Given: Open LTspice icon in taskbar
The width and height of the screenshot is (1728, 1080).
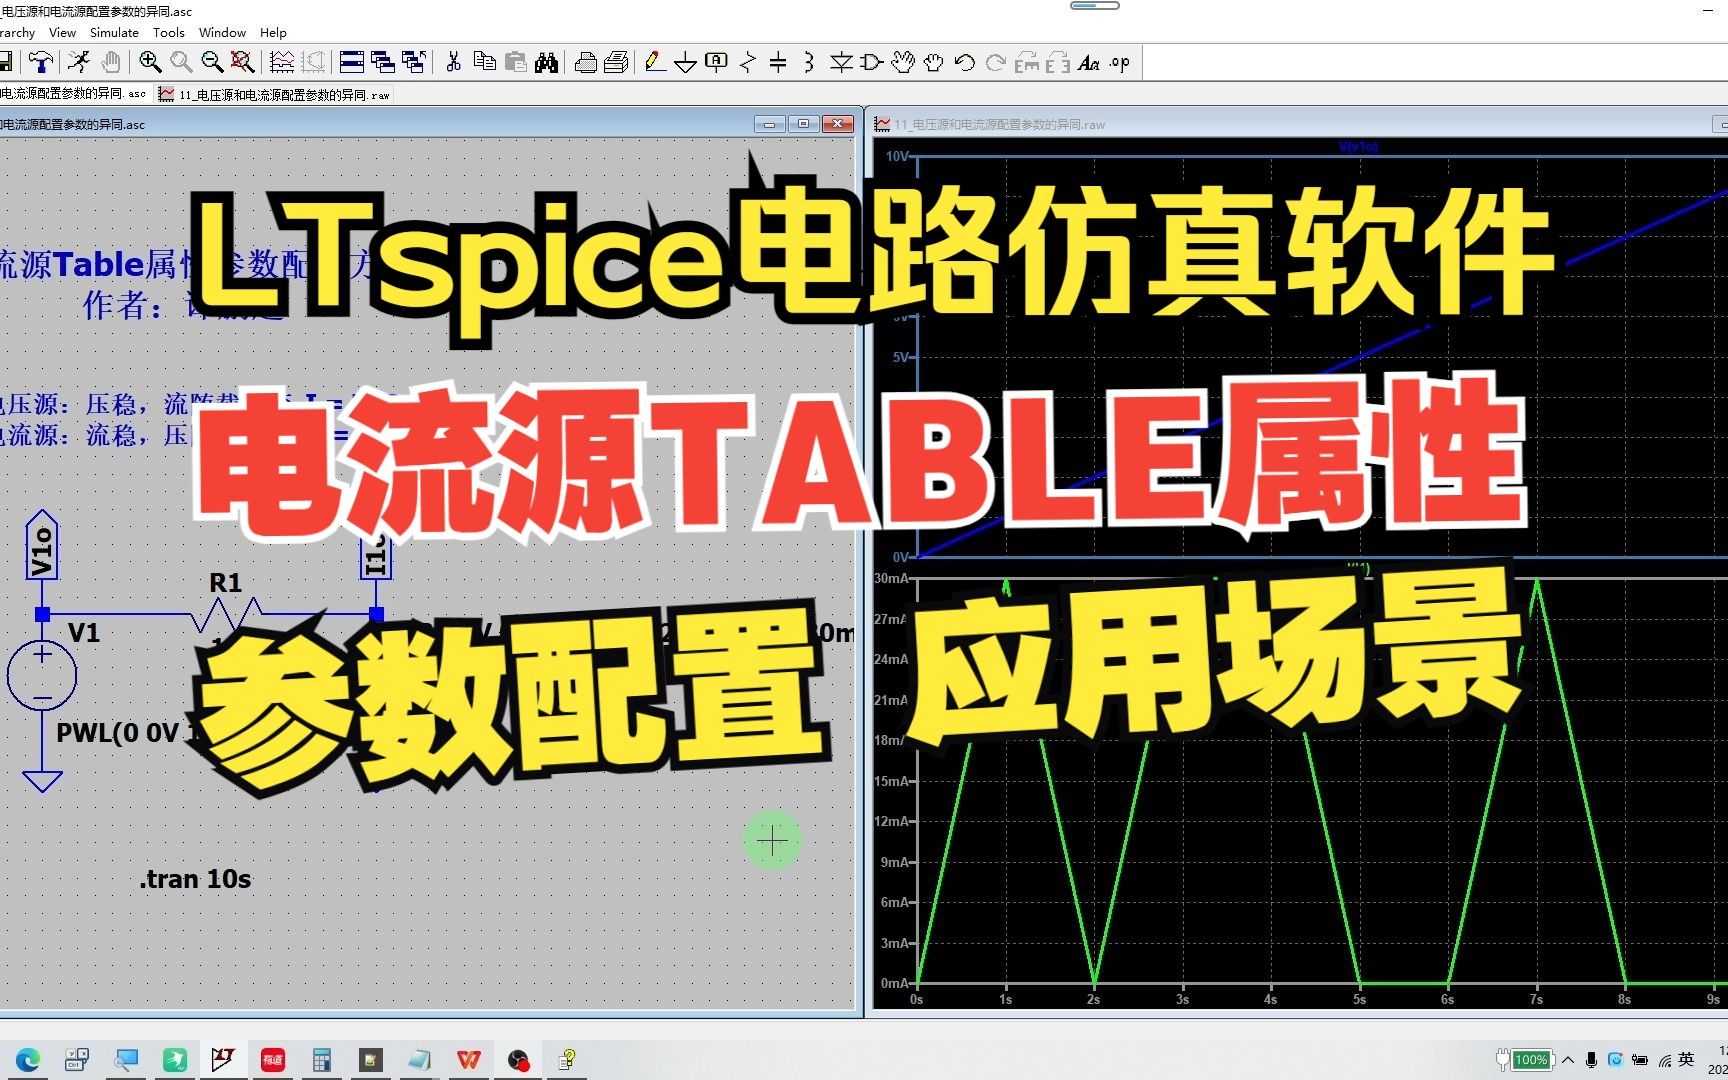Looking at the screenshot, I should pyautogui.click(x=222, y=1060).
